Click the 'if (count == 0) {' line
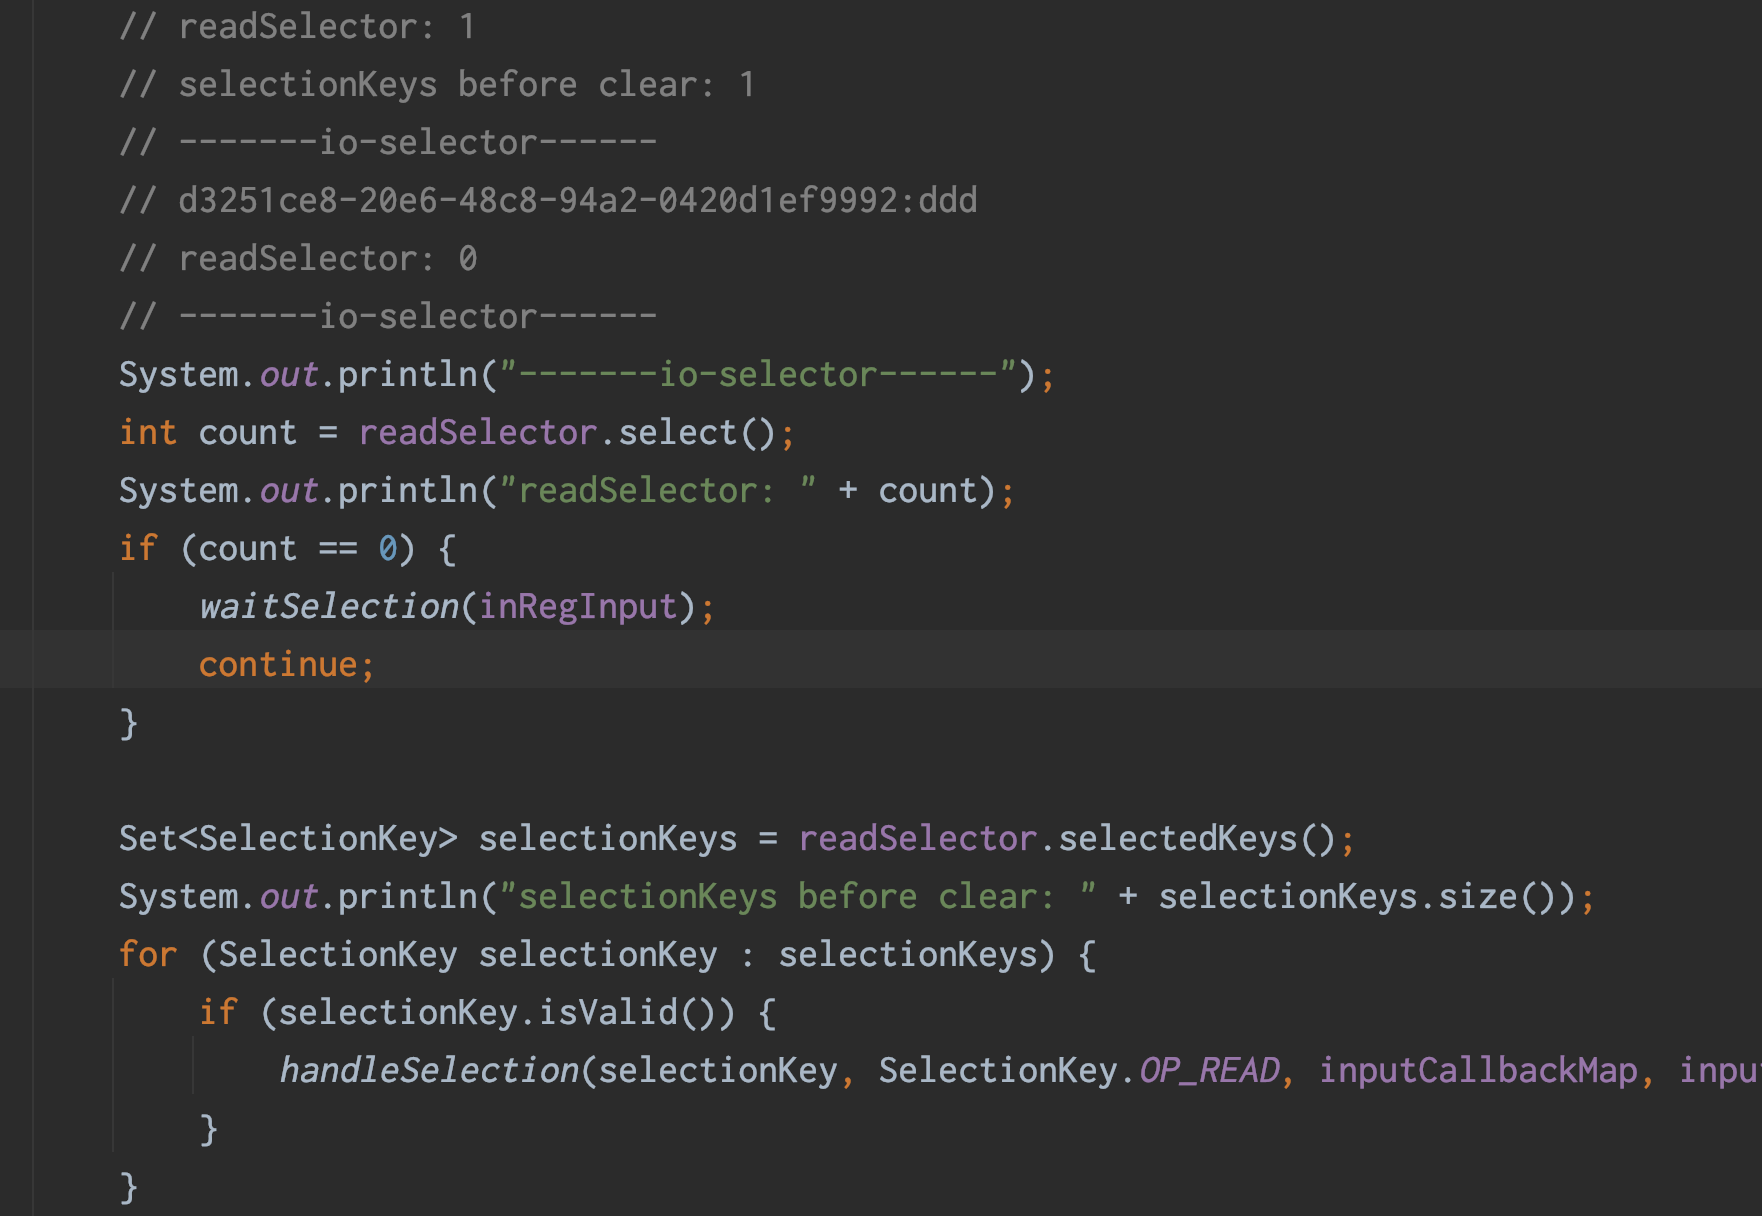This screenshot has height=1216, width=1762. tap(288, 549)
